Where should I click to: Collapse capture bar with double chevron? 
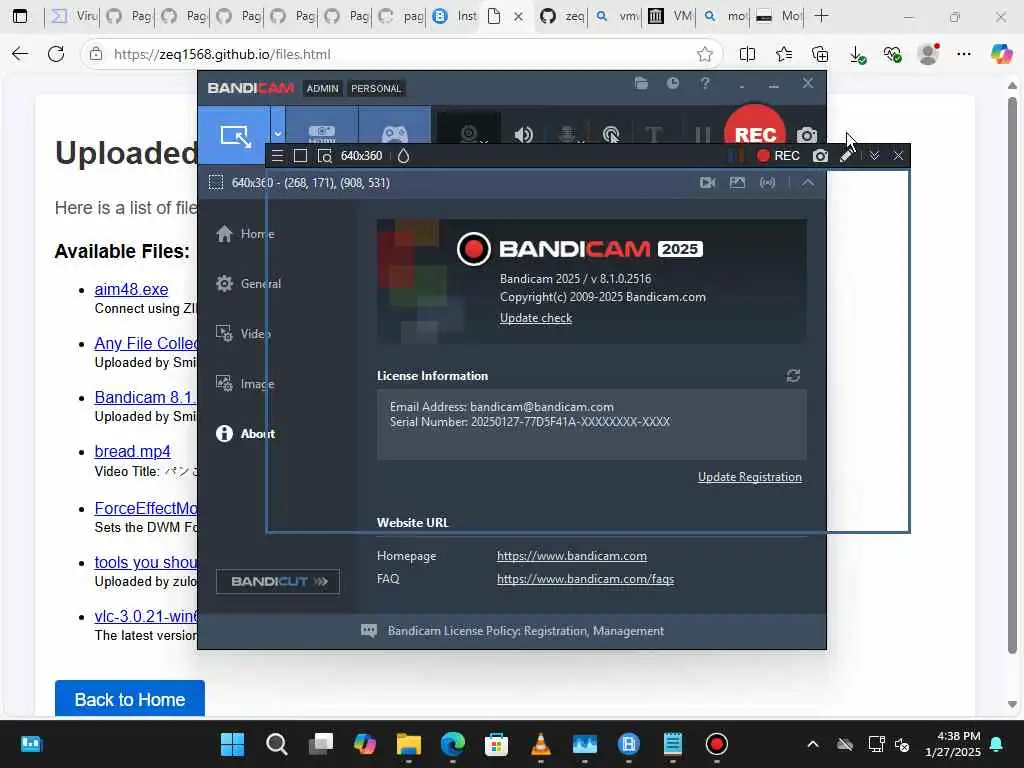click(874, 155)
